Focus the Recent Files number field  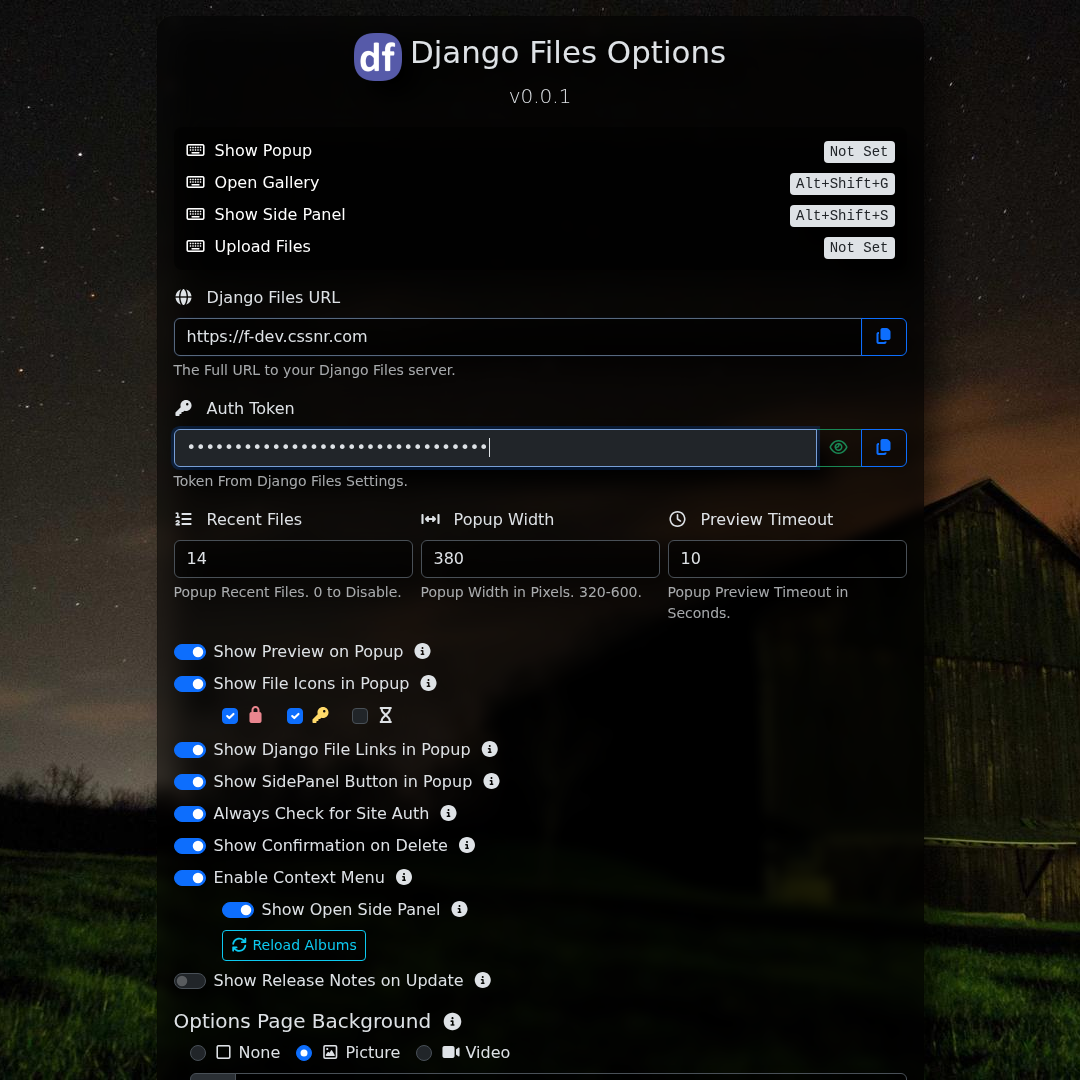coord(293,559)
